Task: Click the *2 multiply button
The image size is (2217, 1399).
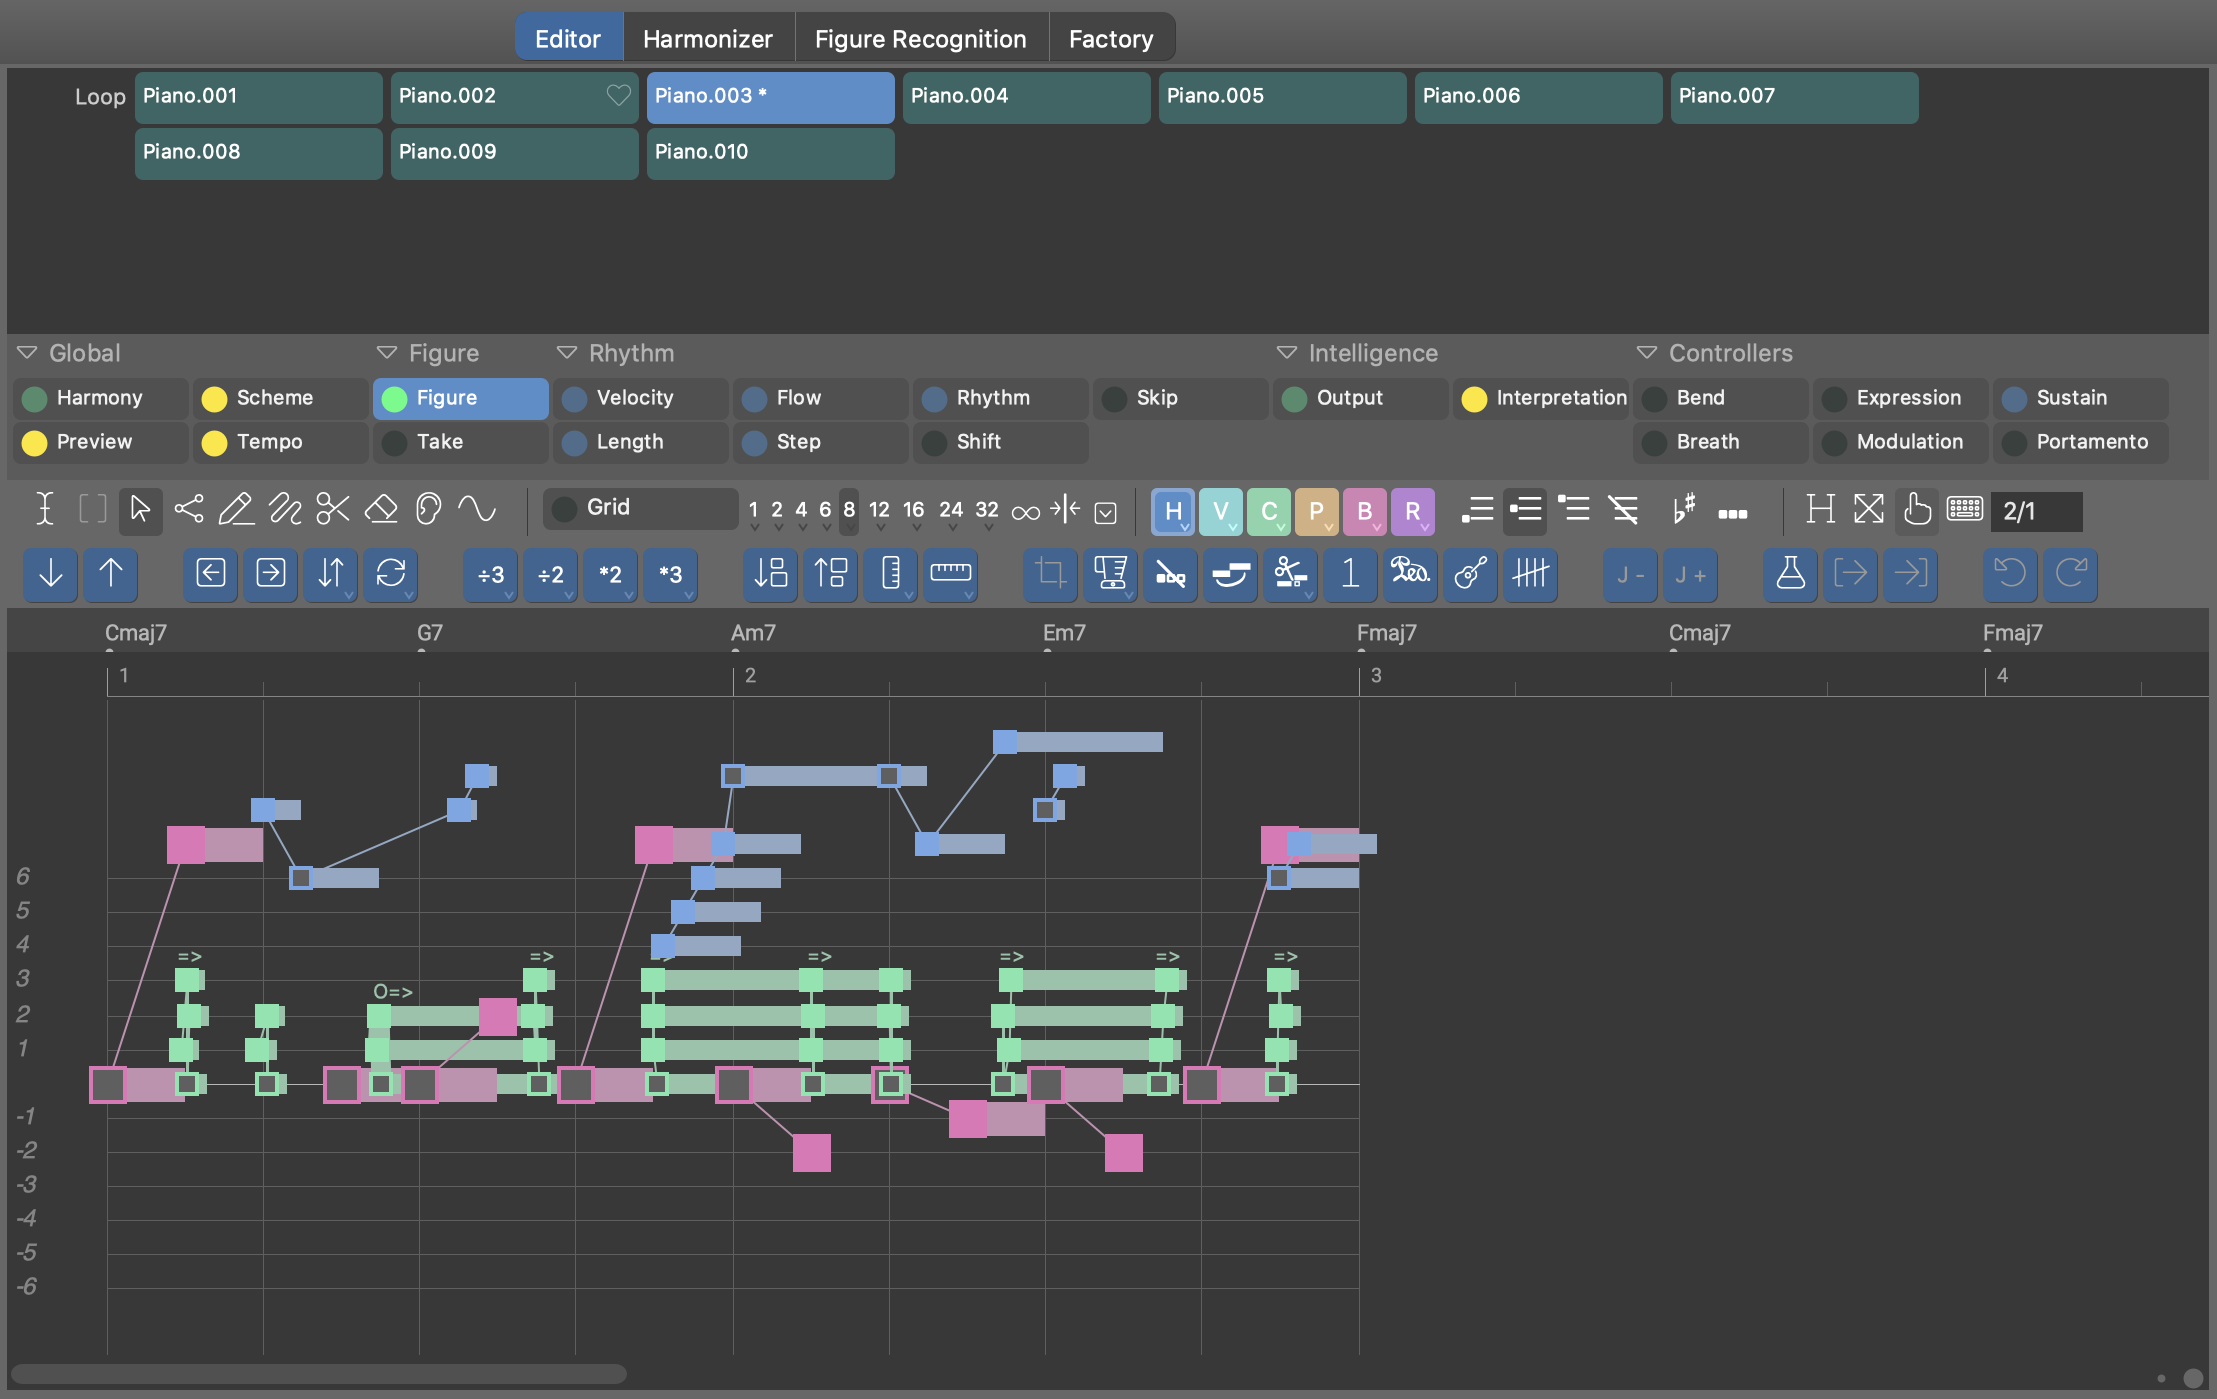Action: 610,574
